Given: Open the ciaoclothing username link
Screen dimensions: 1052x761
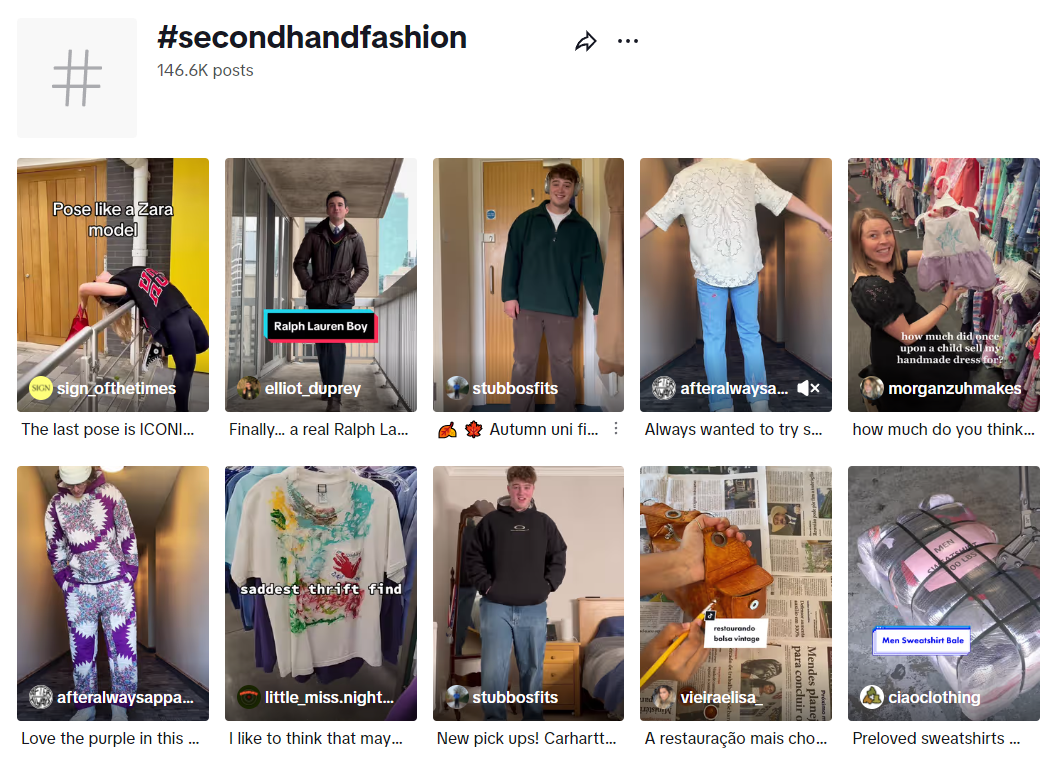Looking at the screenshot, I should 932,697.
